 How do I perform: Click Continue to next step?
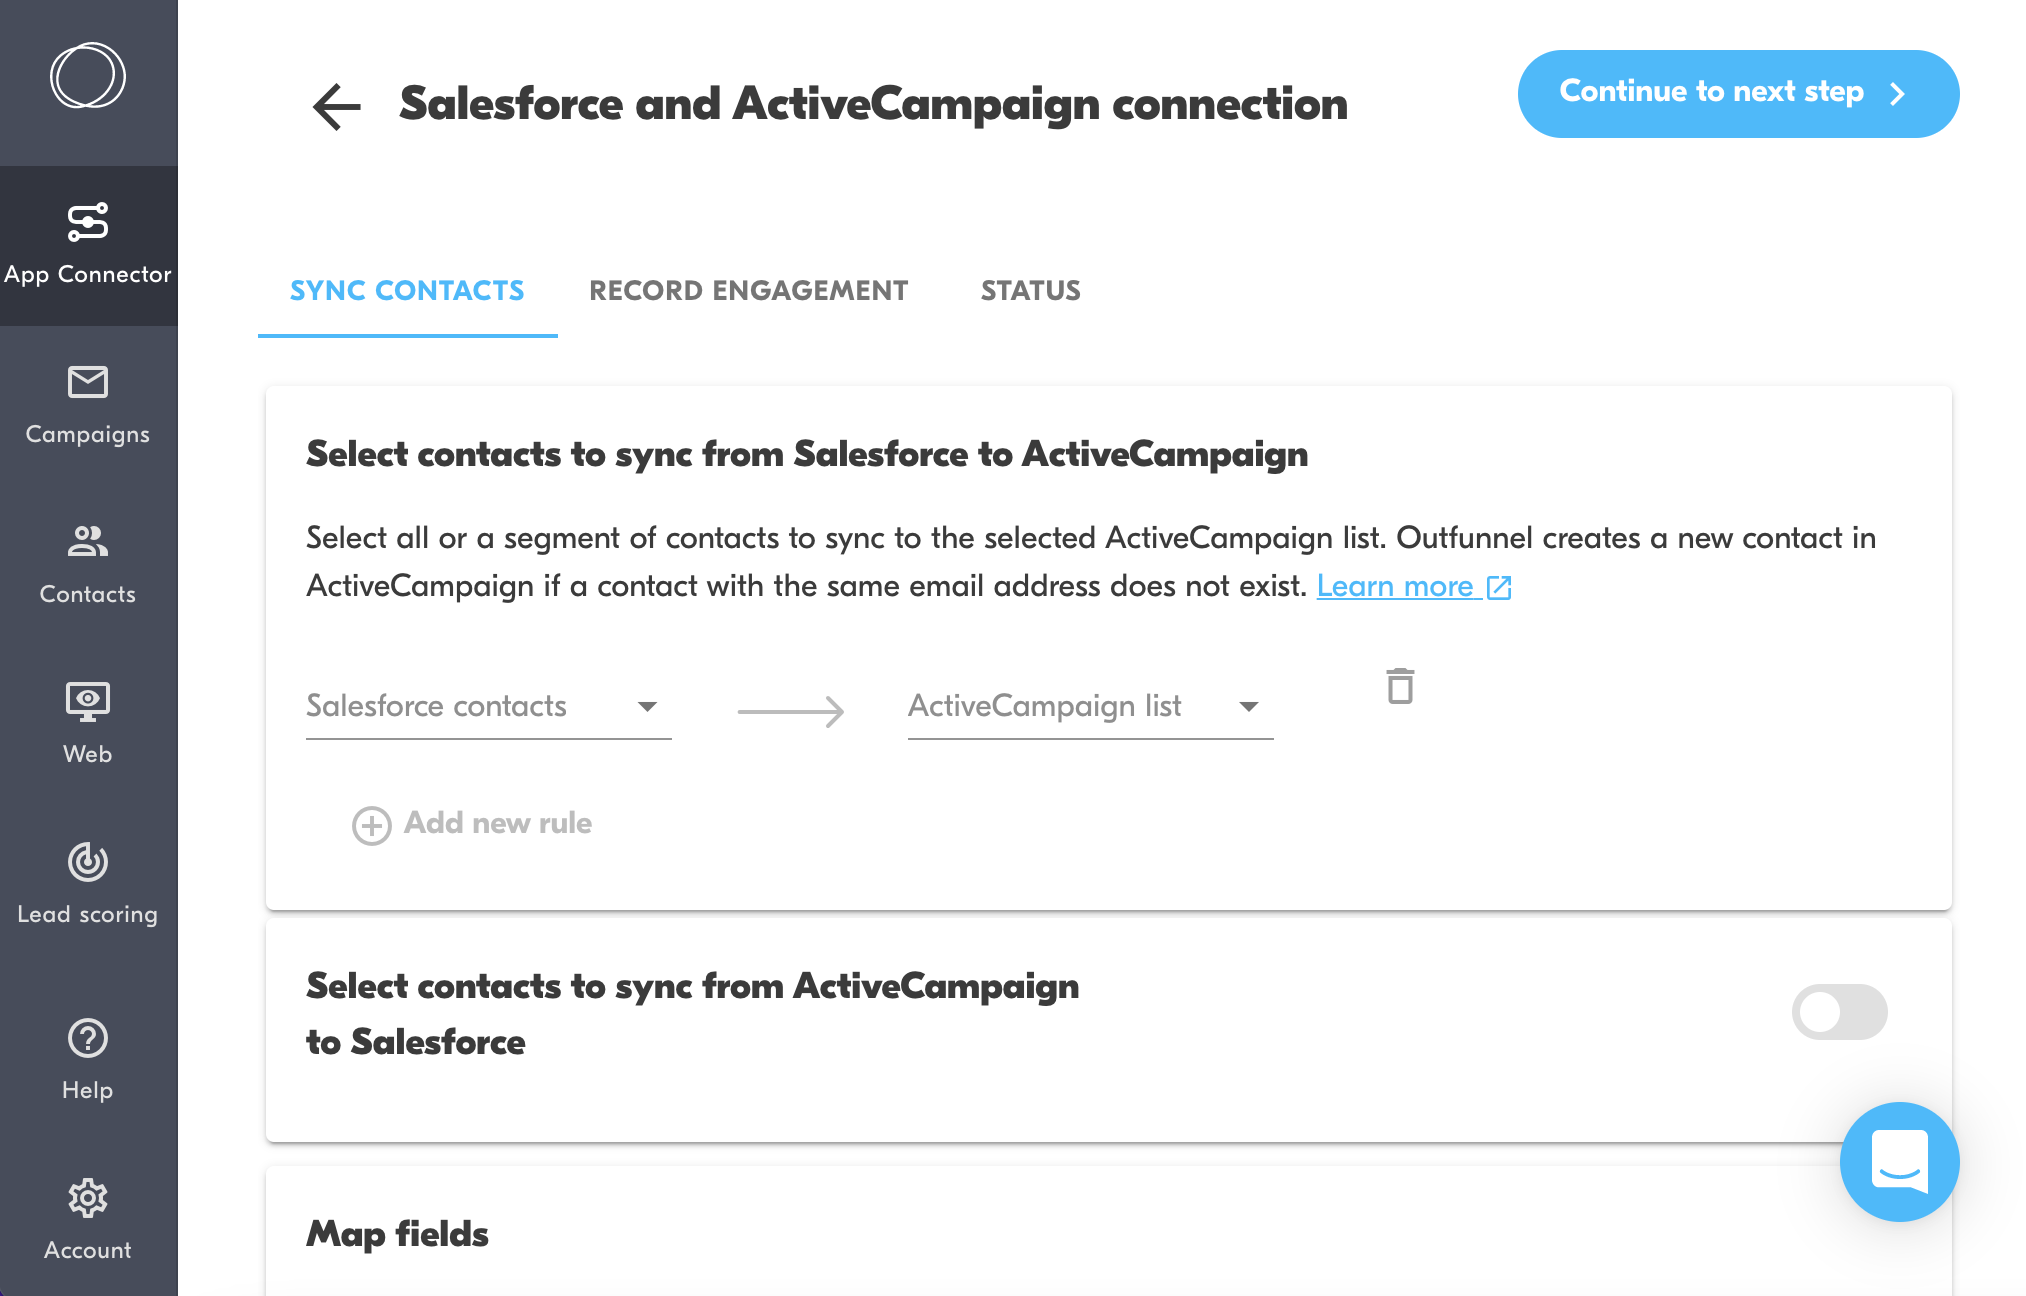coord(1737,93)
